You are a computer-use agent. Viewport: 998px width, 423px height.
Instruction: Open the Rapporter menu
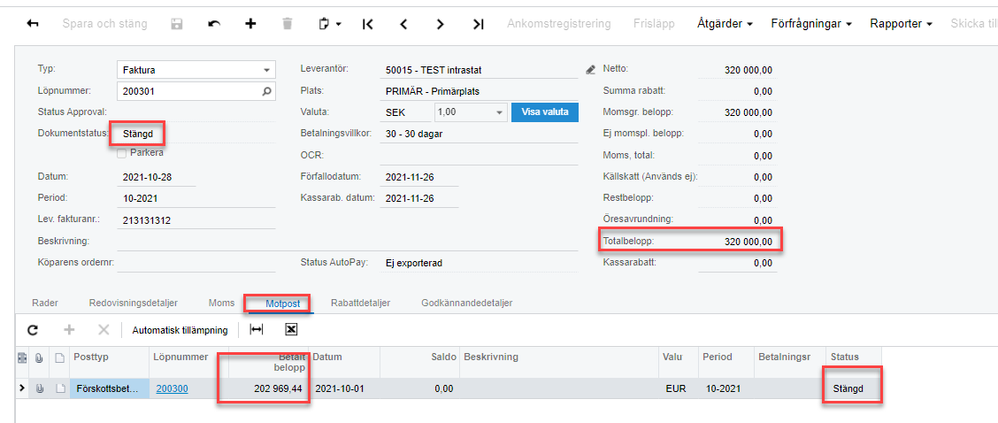901,23
